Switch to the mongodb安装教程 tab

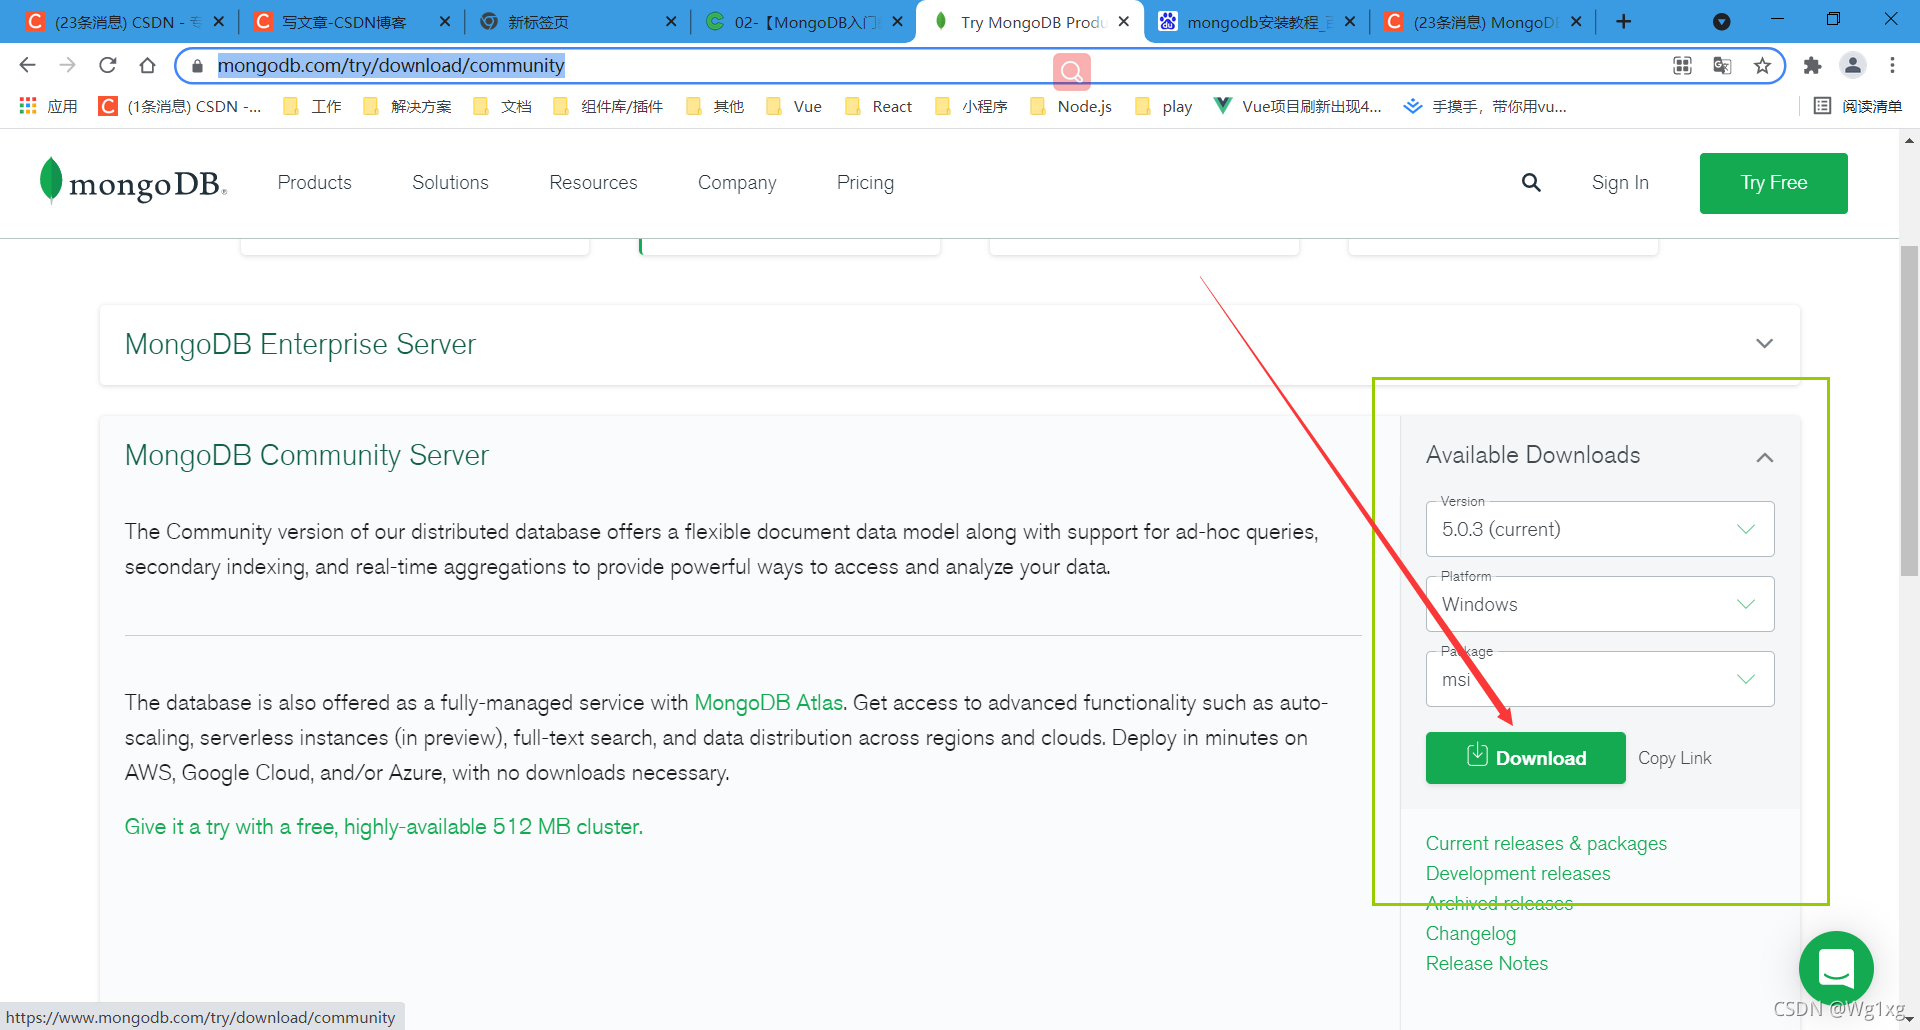1255,21
